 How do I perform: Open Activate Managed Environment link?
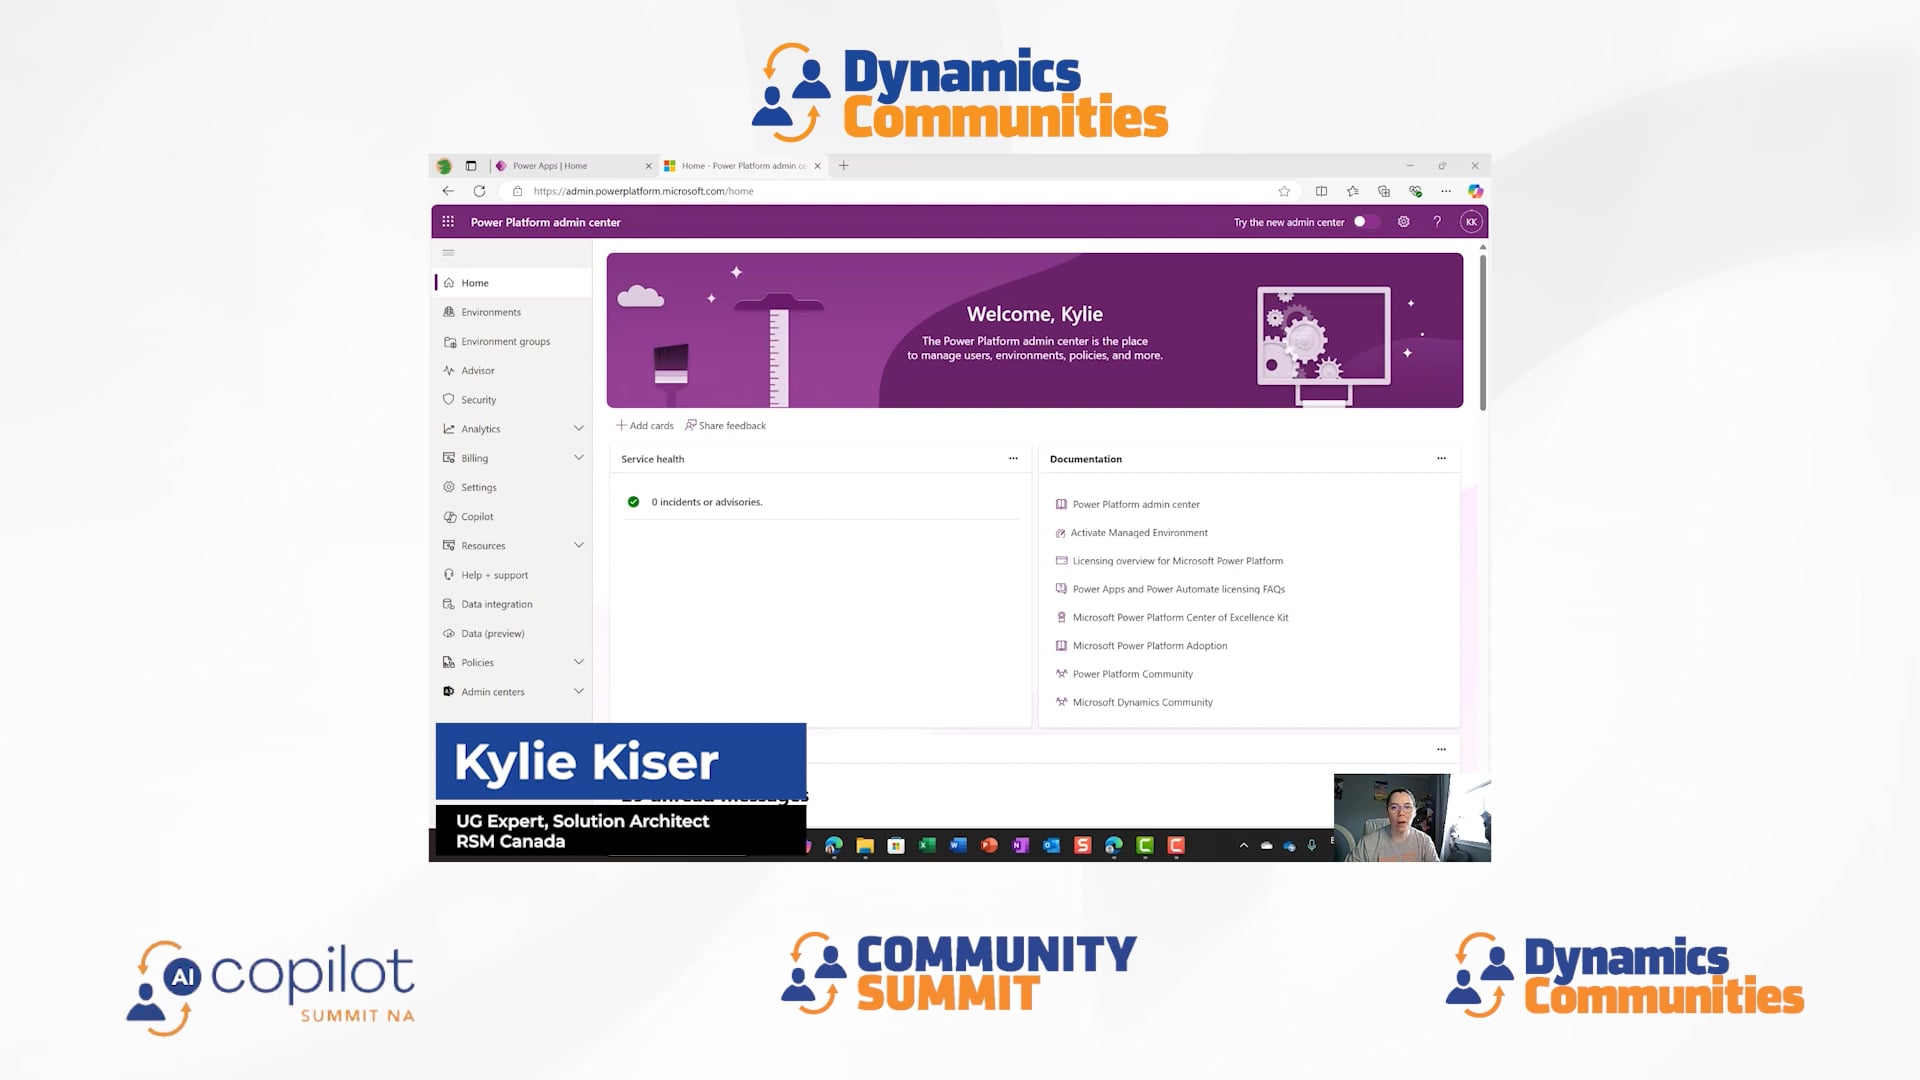[x=1139, y=533]
